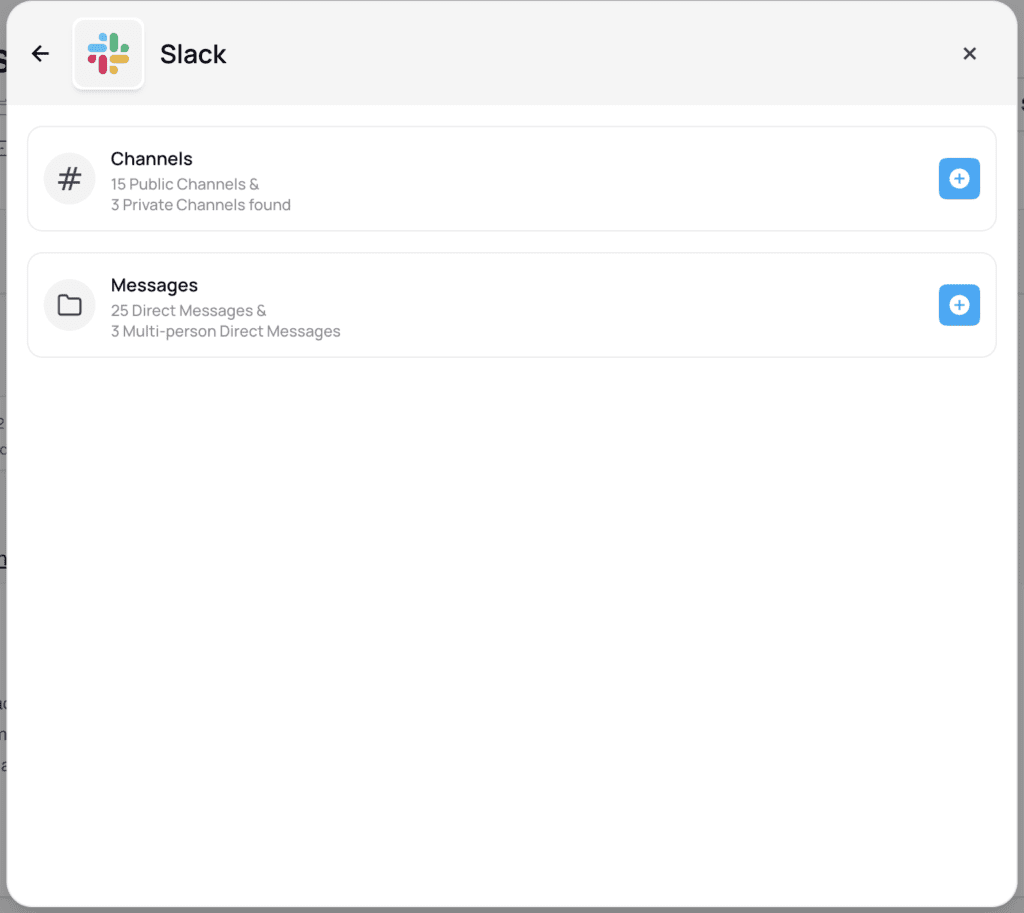
Task: Click the '25 Direct Messages &' text
Action: coord(189,311)
